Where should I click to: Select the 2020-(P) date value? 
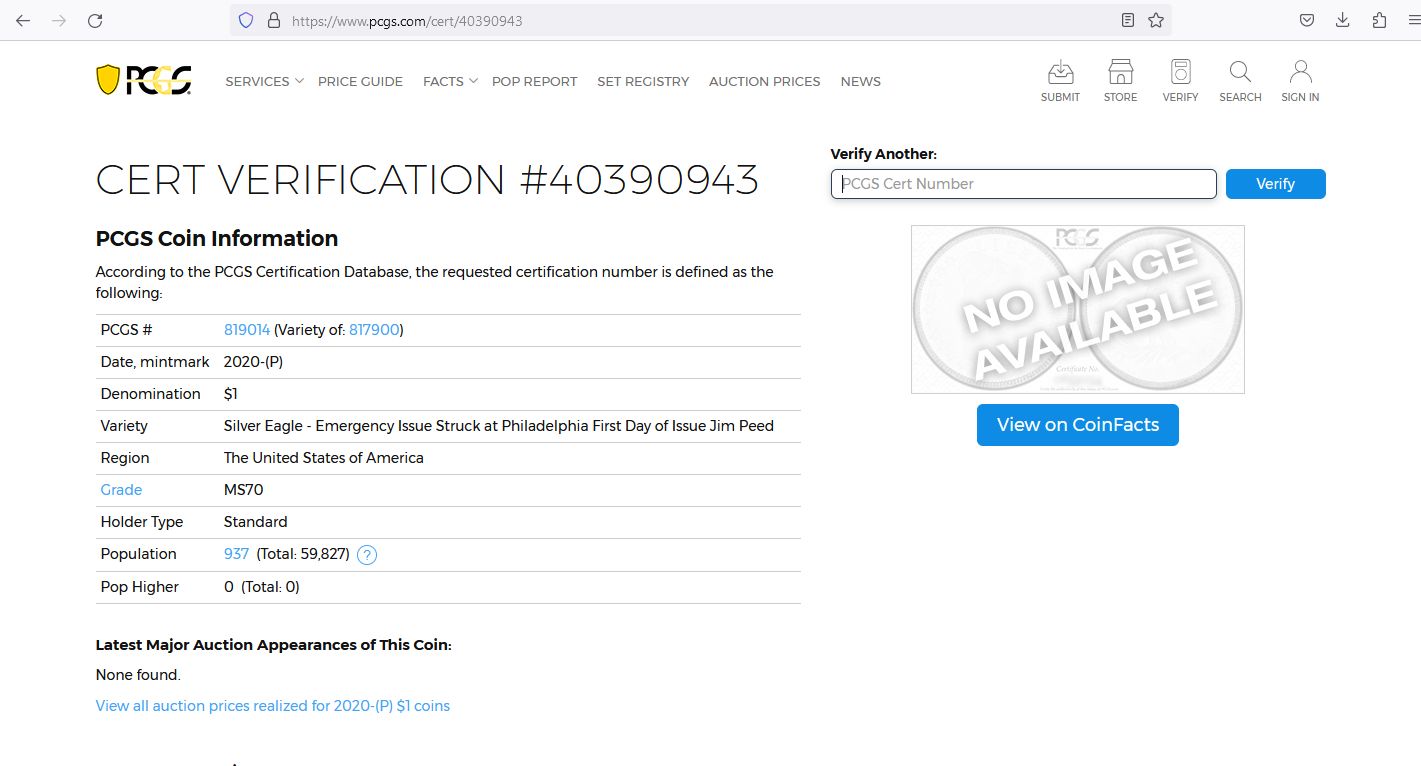click(253, 362)
